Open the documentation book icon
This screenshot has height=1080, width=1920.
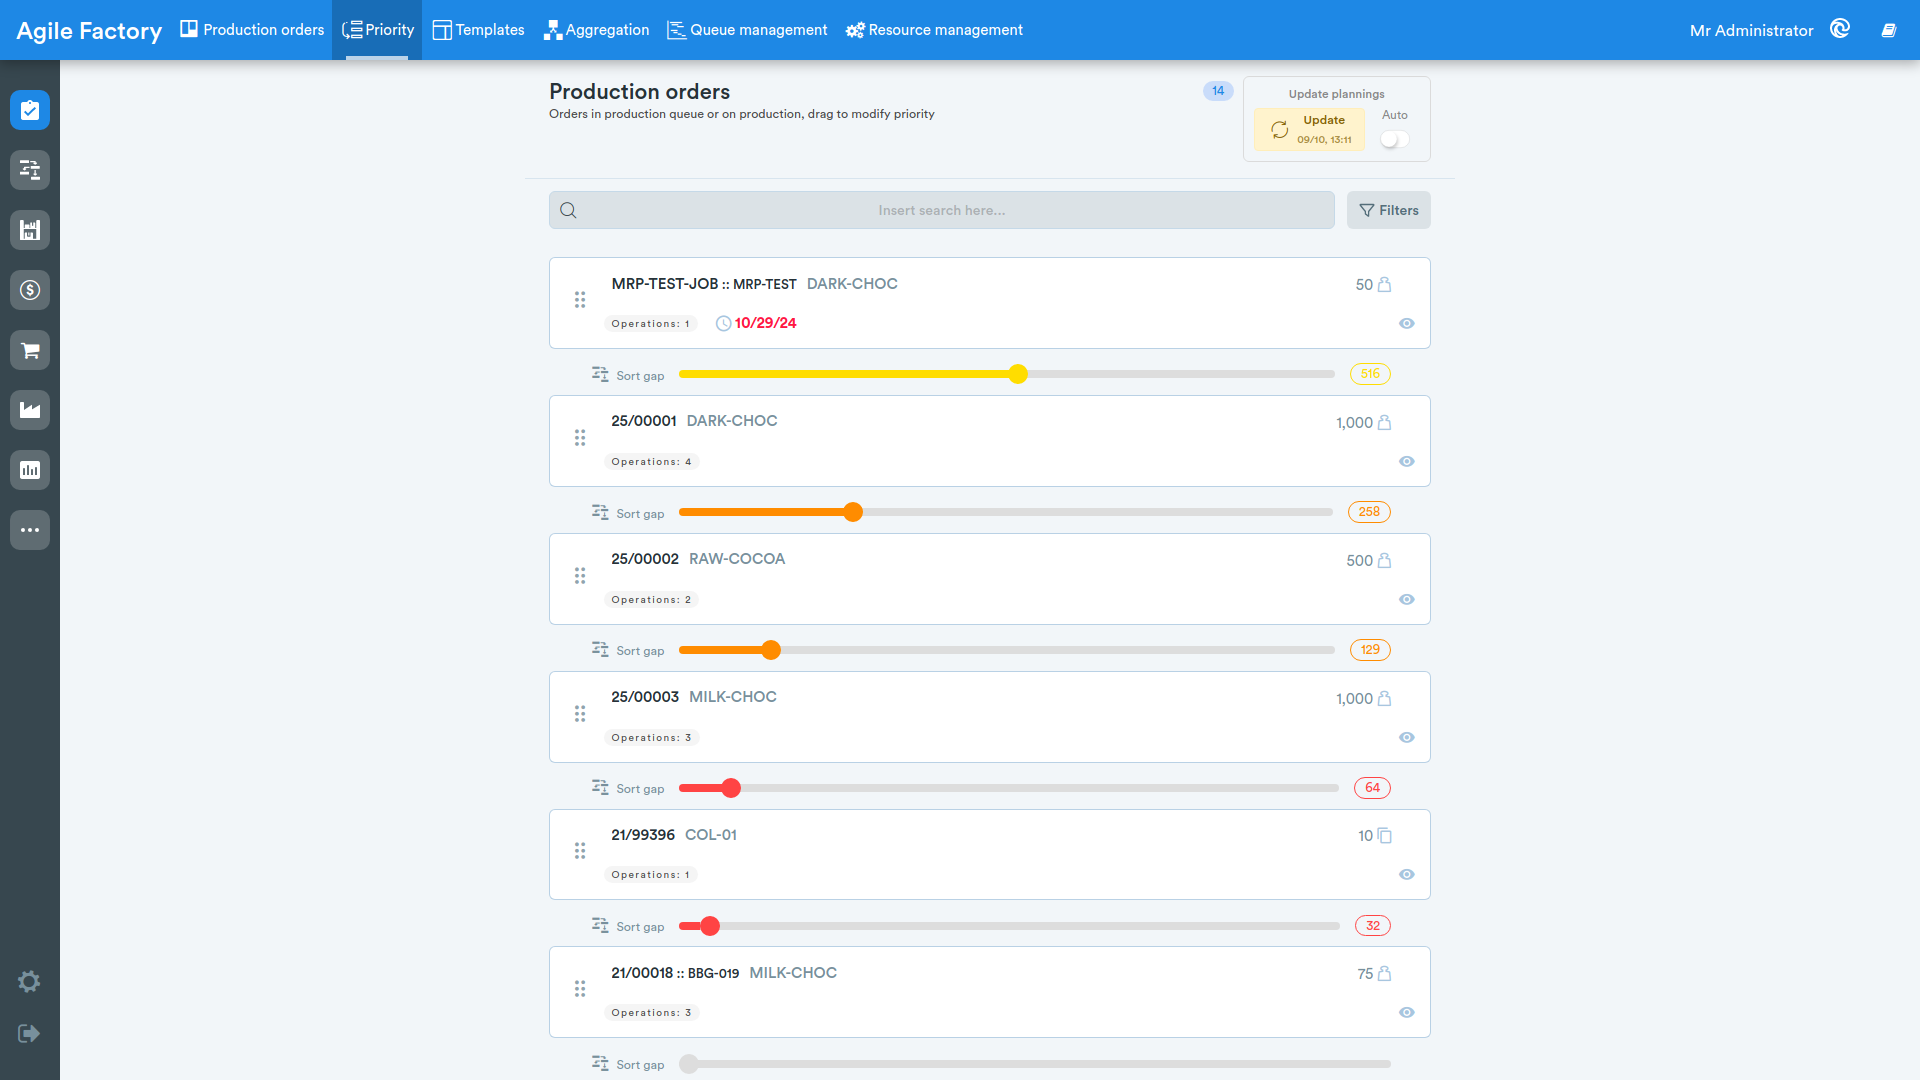[1888, 30]
